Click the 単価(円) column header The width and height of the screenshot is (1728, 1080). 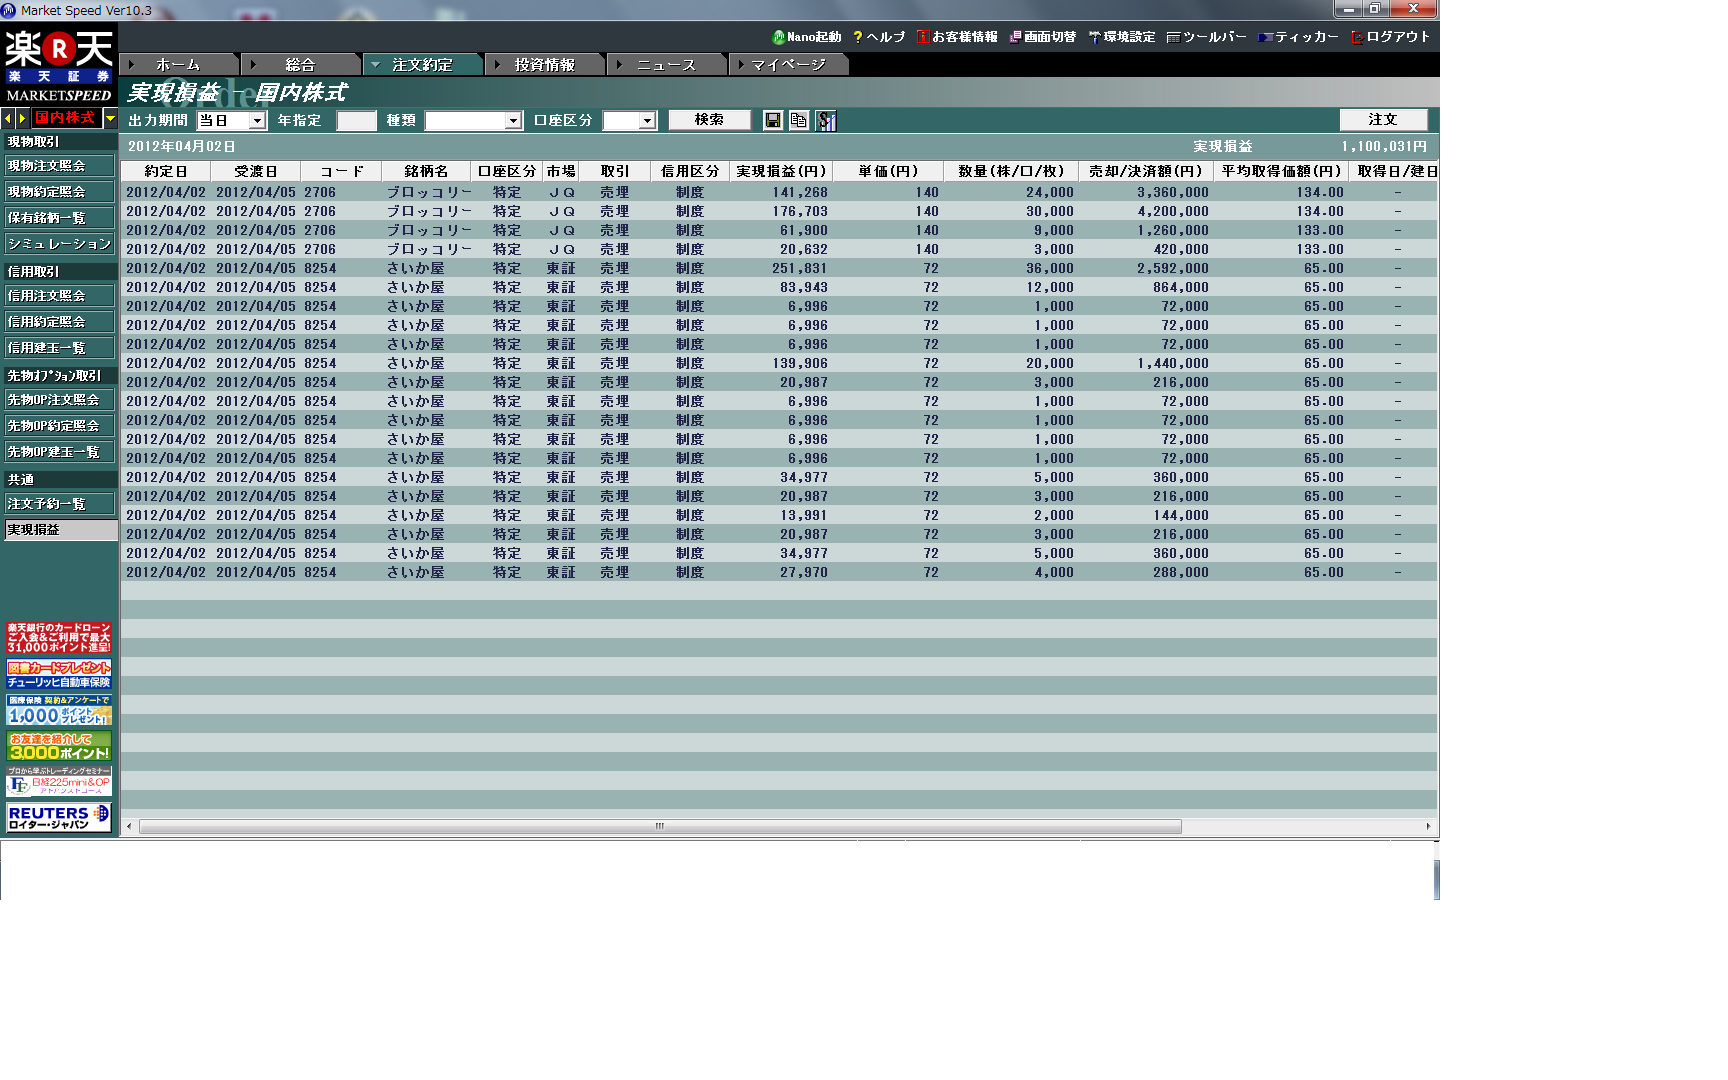[889, 172]
